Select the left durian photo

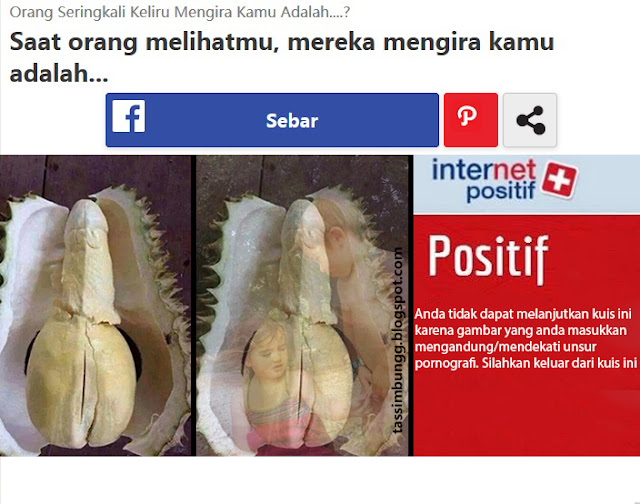95,305
